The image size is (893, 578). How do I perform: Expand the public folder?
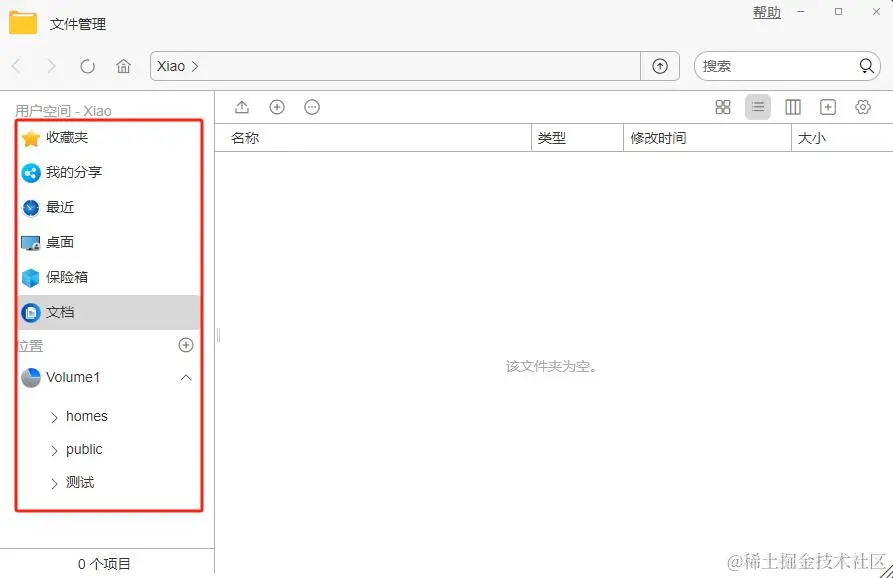[55, 449]
